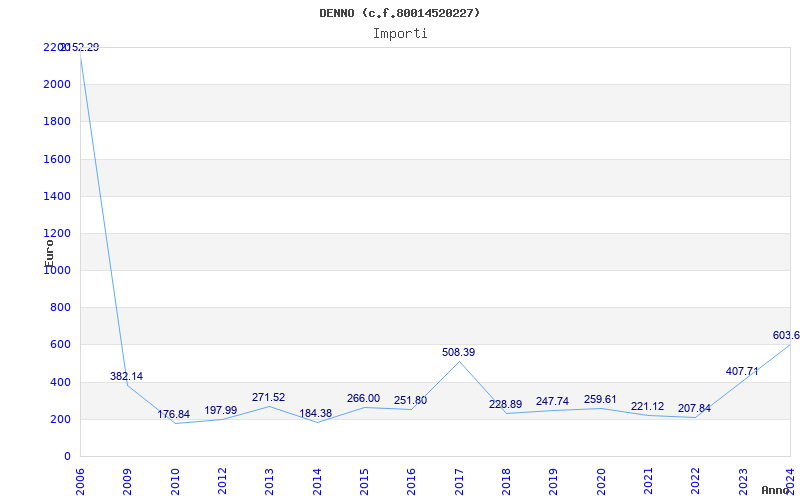This screenshot has height=500, width=800.
Task: Click the Euro y-axis title
Action: coord(49,253)
